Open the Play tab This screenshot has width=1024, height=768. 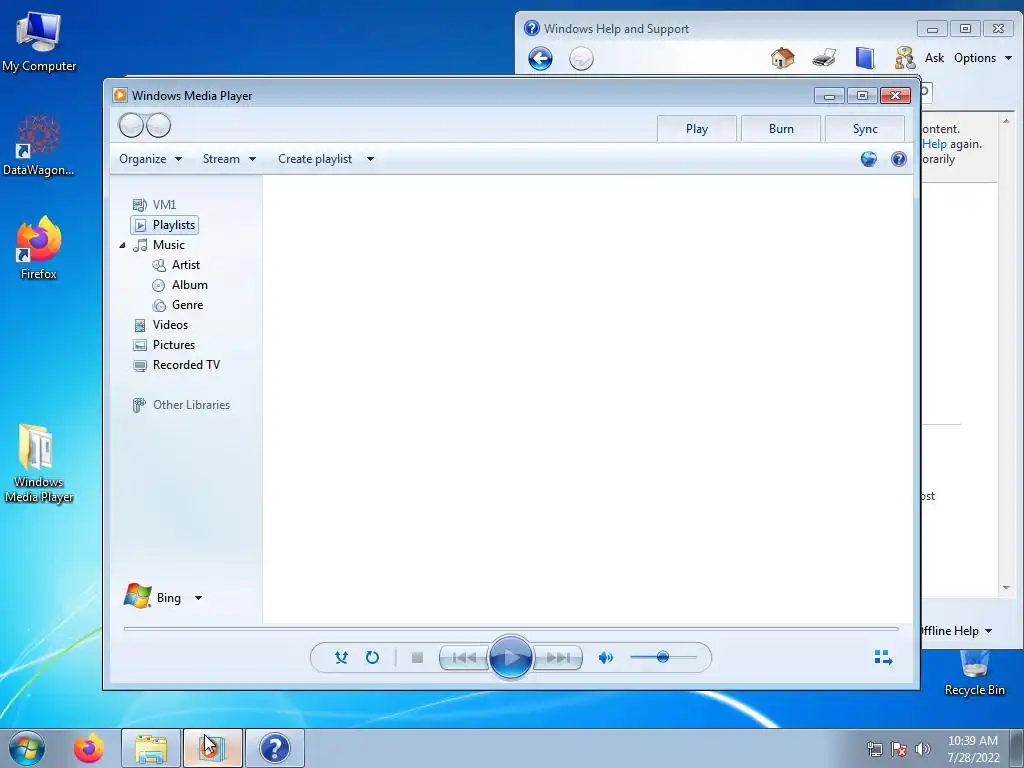(x=697, y=129)
